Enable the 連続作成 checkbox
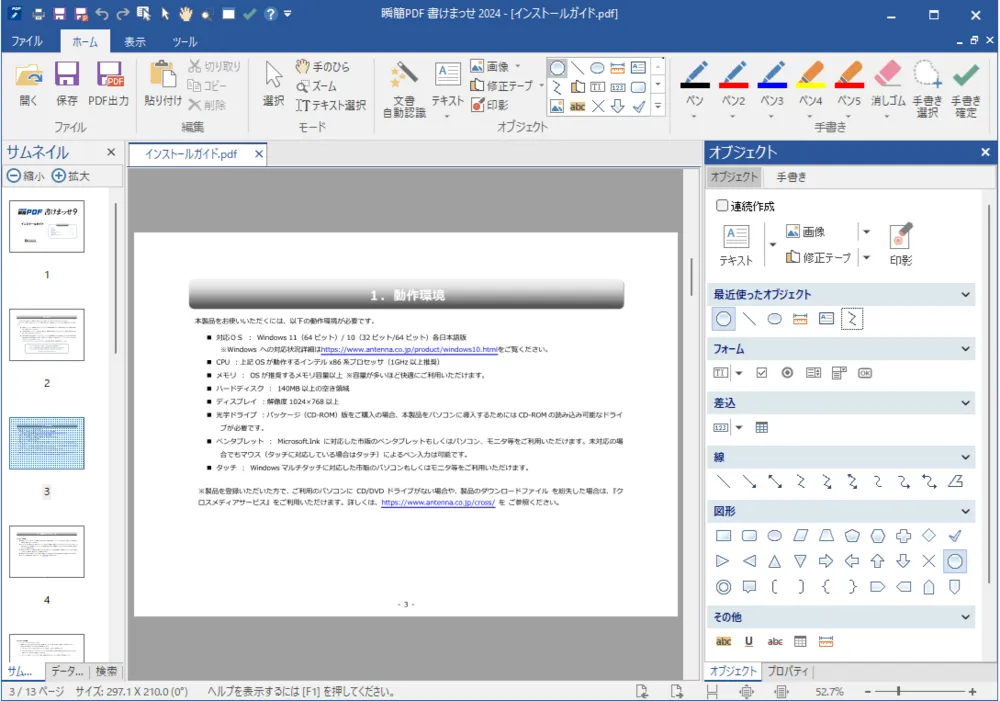Viewport: 1000px width, 701px height. pyautogui.click(x=722, y=206)
